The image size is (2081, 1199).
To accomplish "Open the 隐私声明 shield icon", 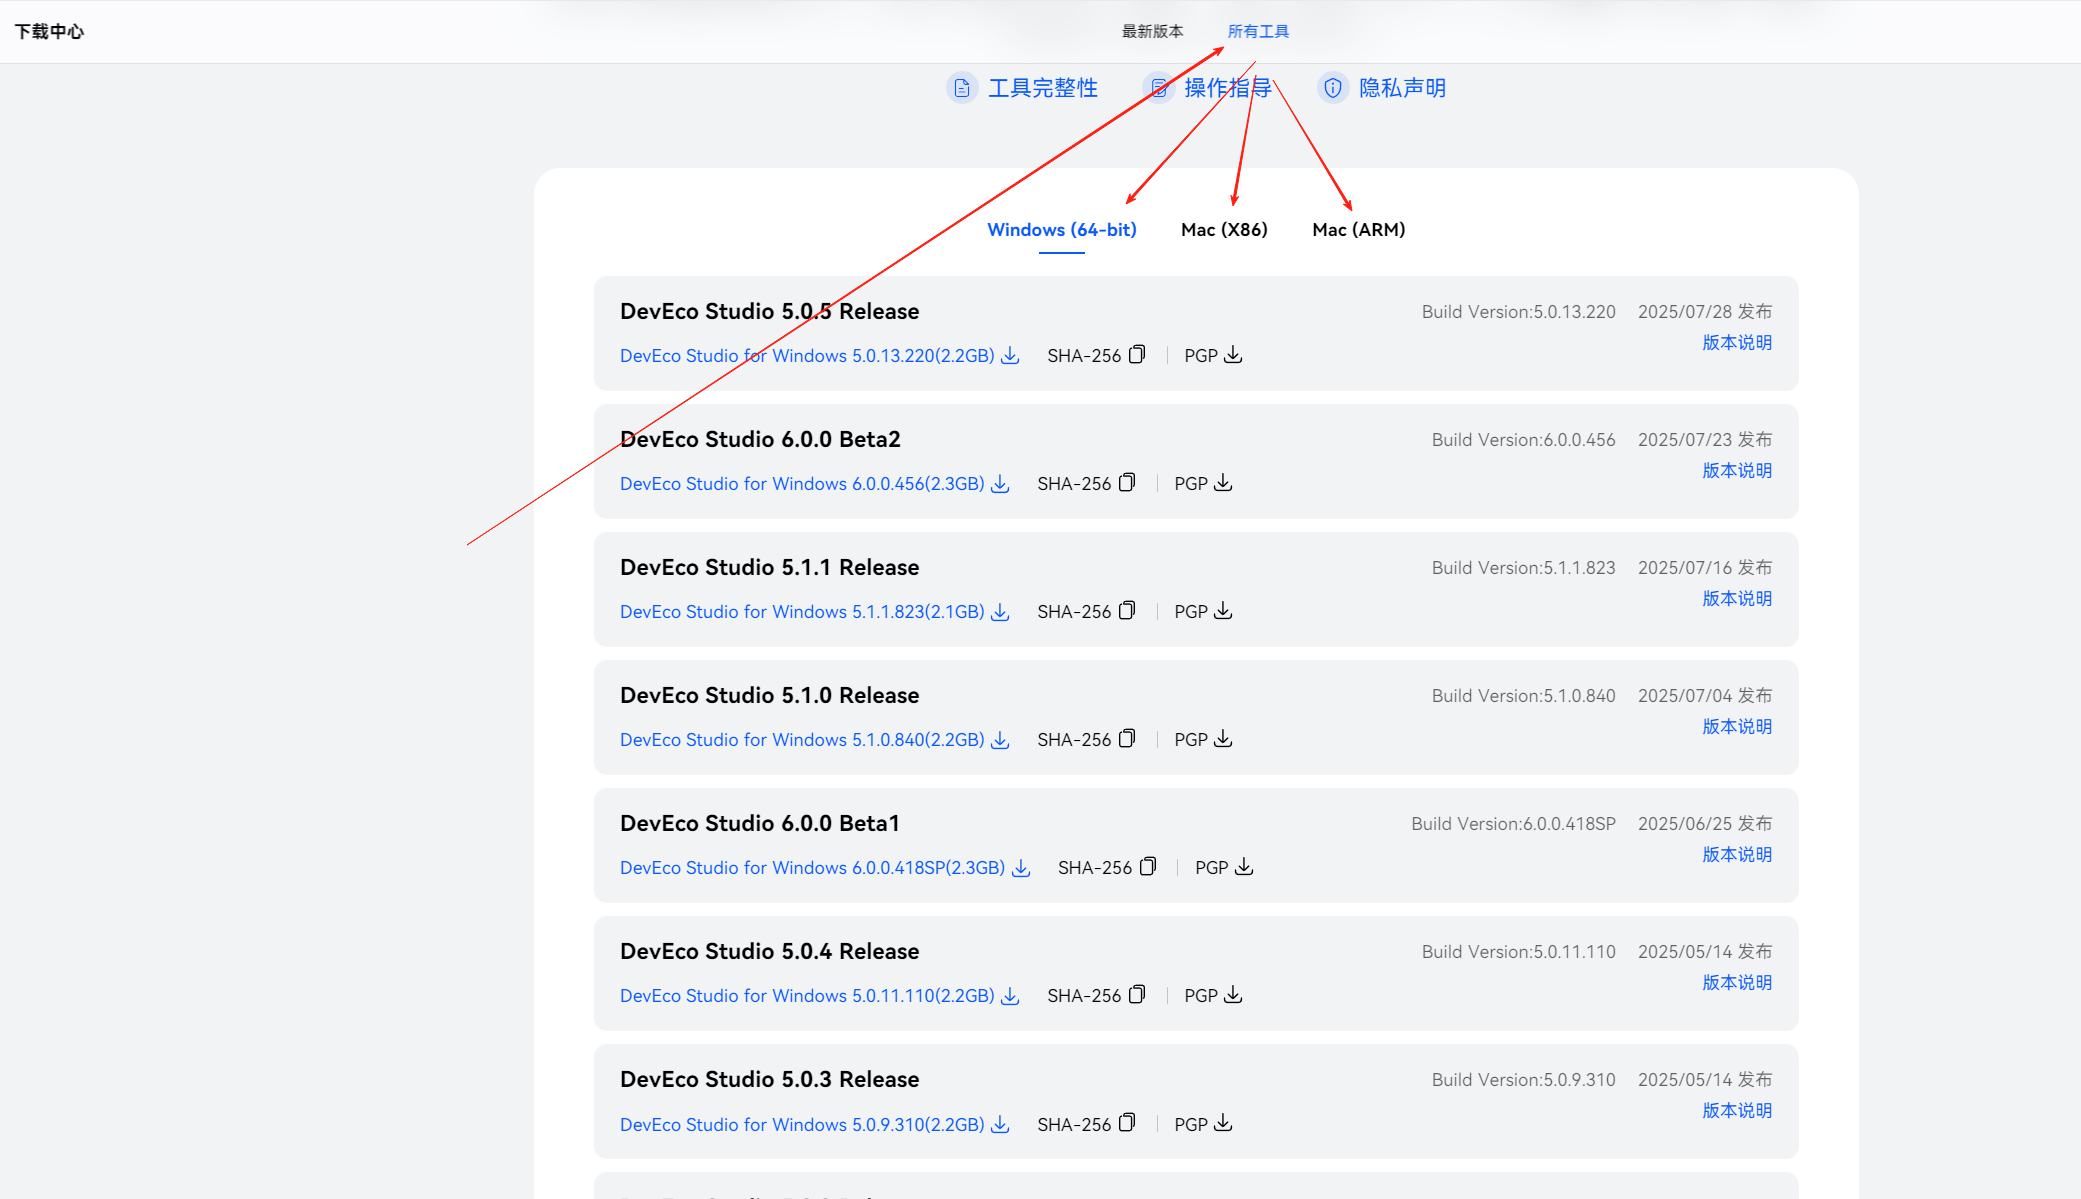I will tap(1332, 88).
